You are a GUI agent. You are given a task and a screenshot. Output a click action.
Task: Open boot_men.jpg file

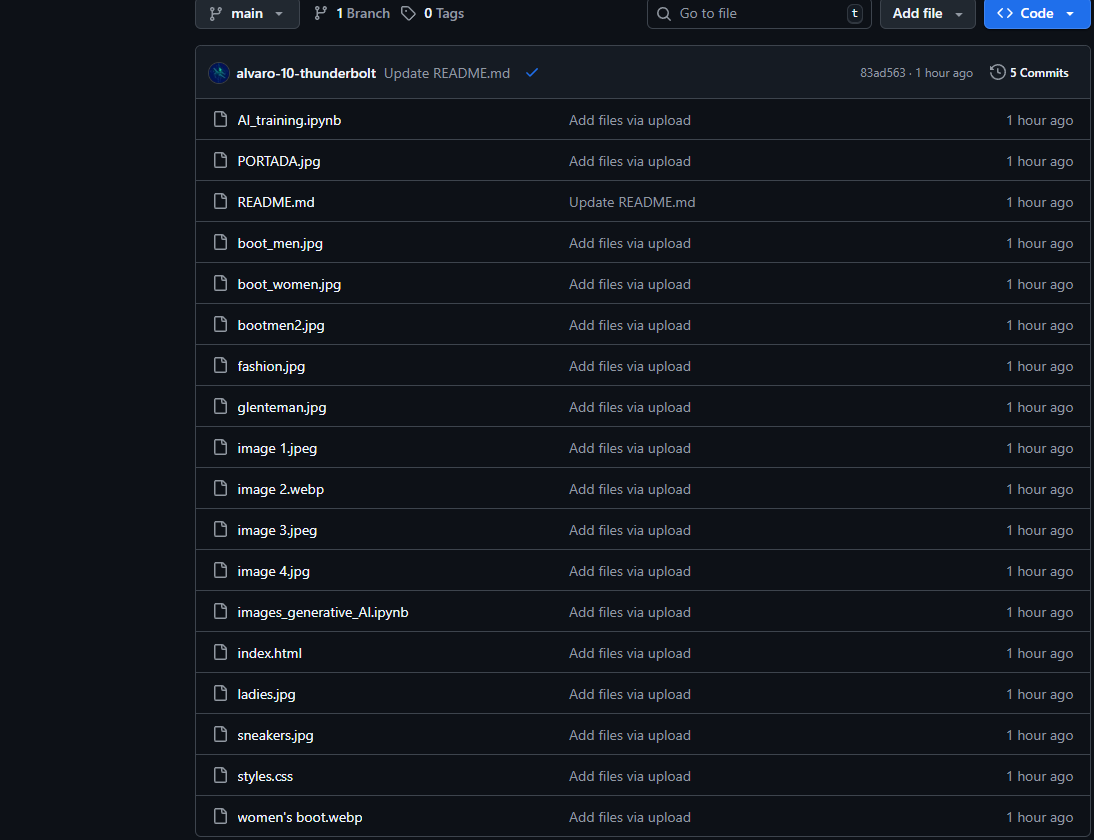(x=280, y=243)
